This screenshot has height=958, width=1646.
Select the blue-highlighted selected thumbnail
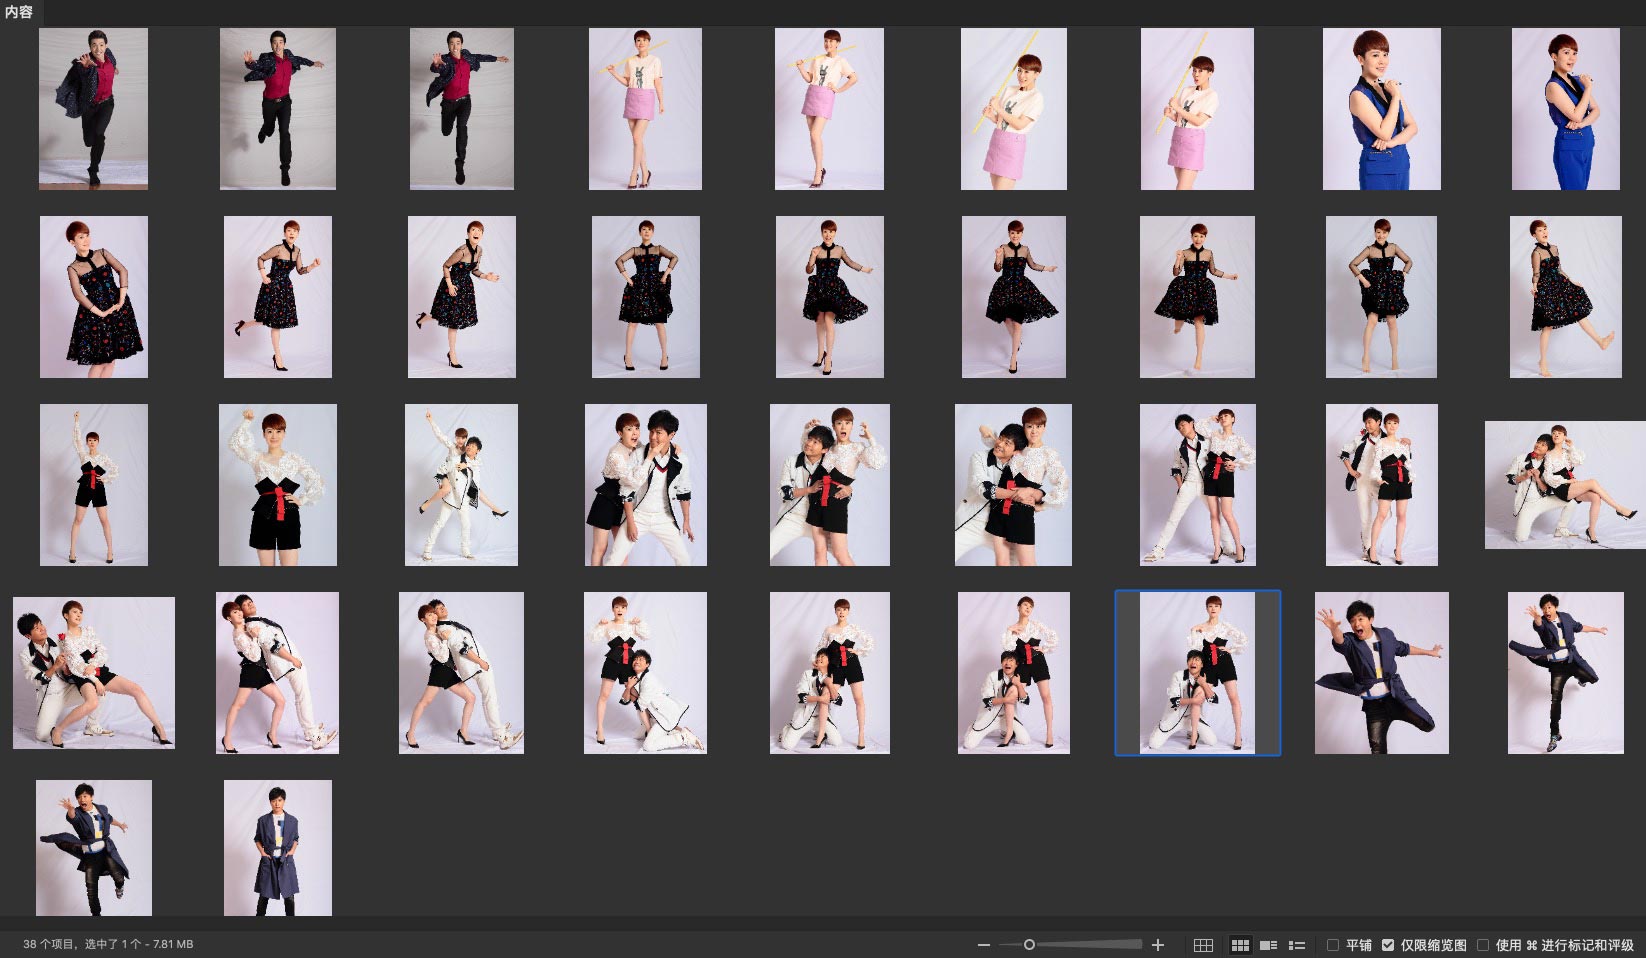point(1197,672)
